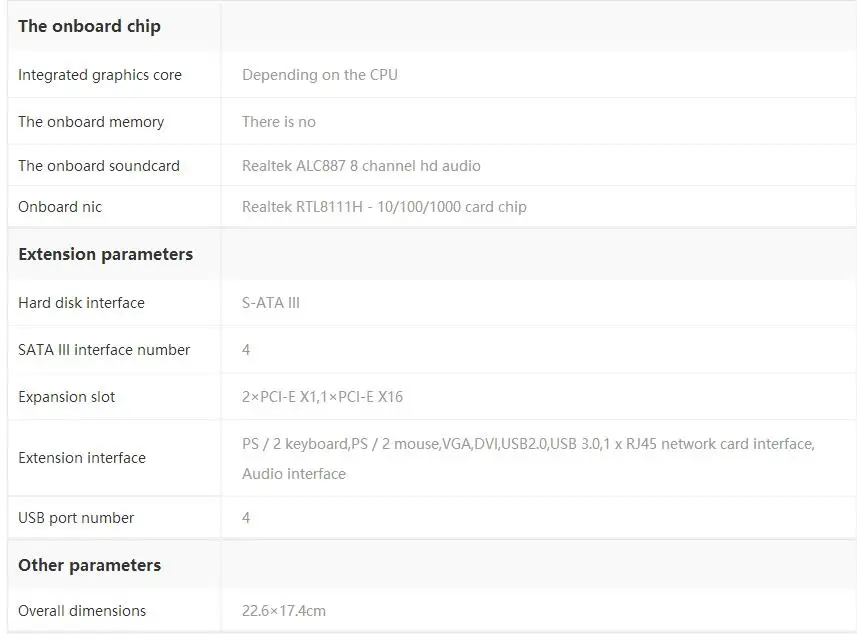Image resolution: width=857 pixels, height=634 pixels.
Task: Click the 'S-ATA III' value
Action: 271,303
